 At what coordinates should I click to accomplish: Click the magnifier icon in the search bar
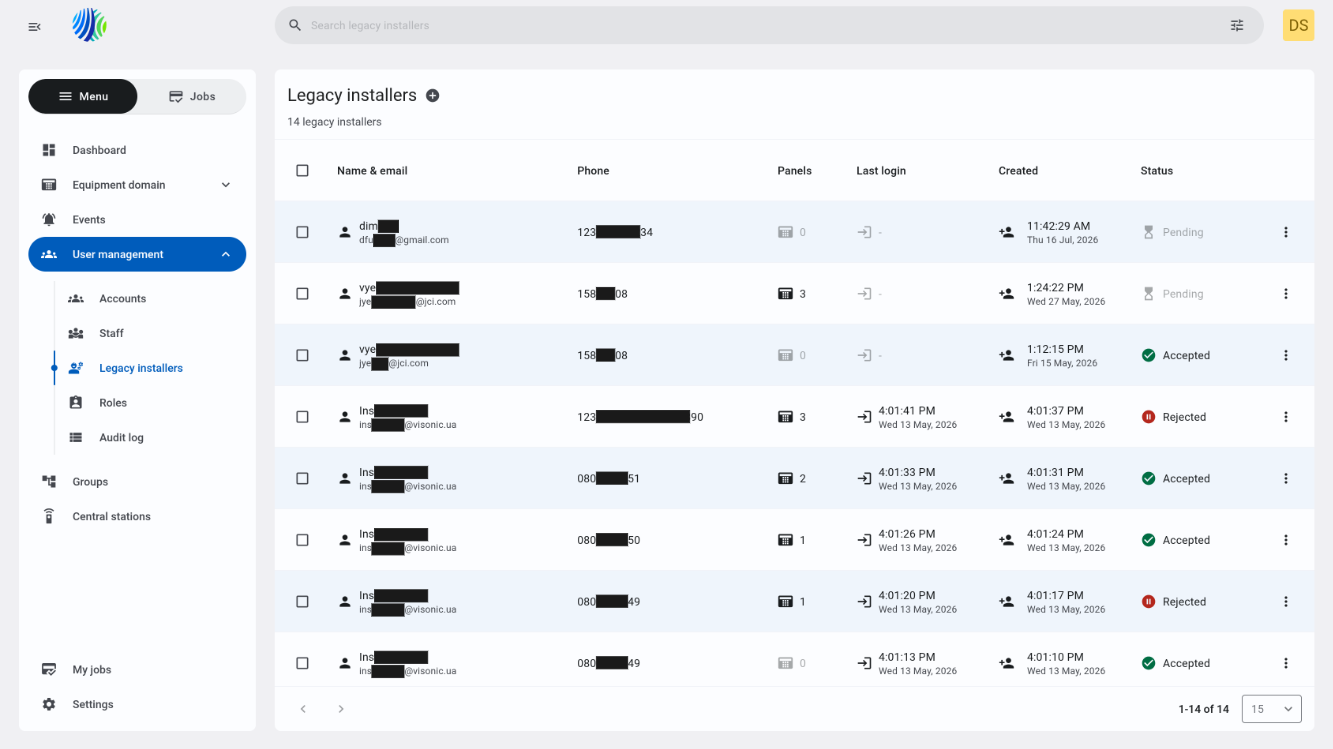pos(295,25)
